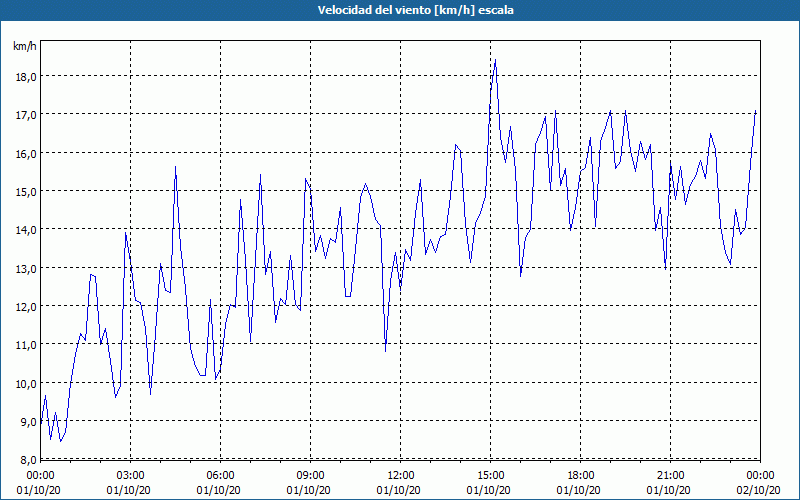Click the 'km/h' unit label

[25, 46]
